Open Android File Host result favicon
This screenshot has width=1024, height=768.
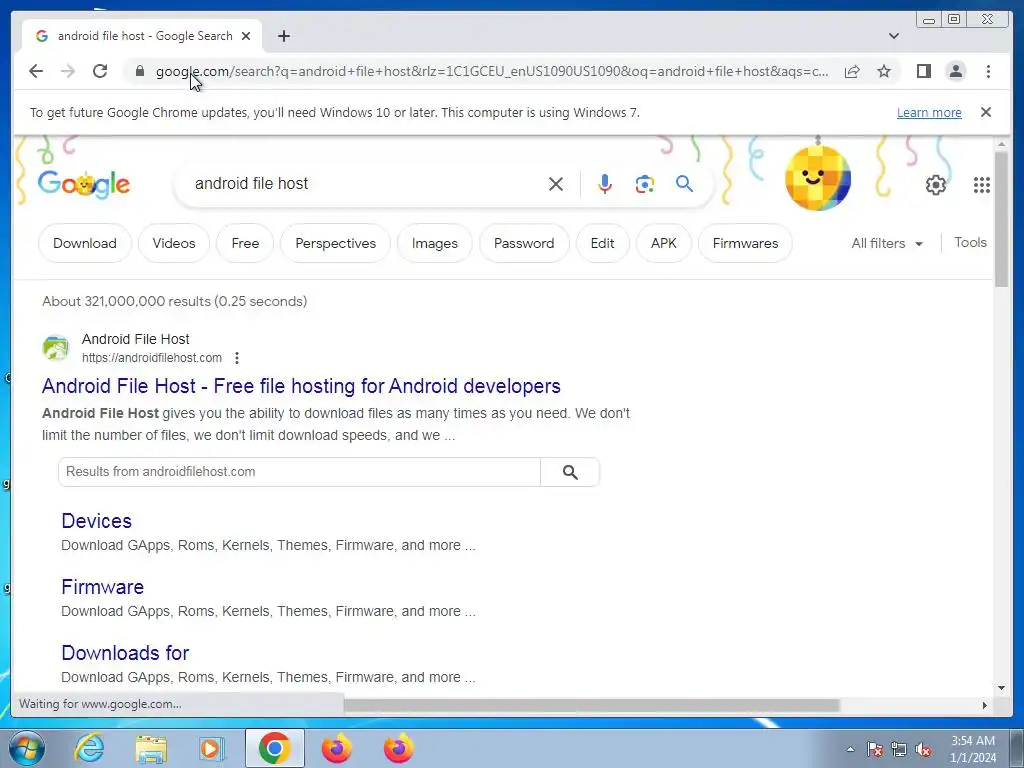click(56, 347)
